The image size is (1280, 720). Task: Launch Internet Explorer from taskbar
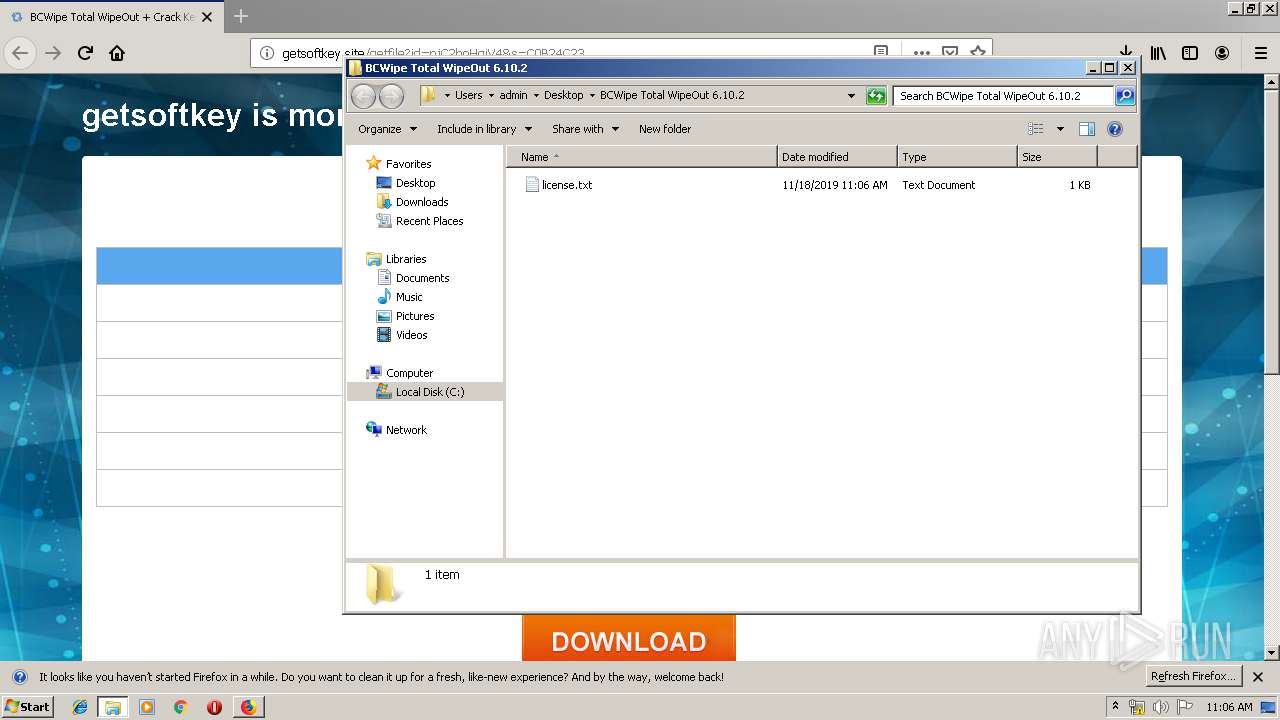(x=80, y=707)
